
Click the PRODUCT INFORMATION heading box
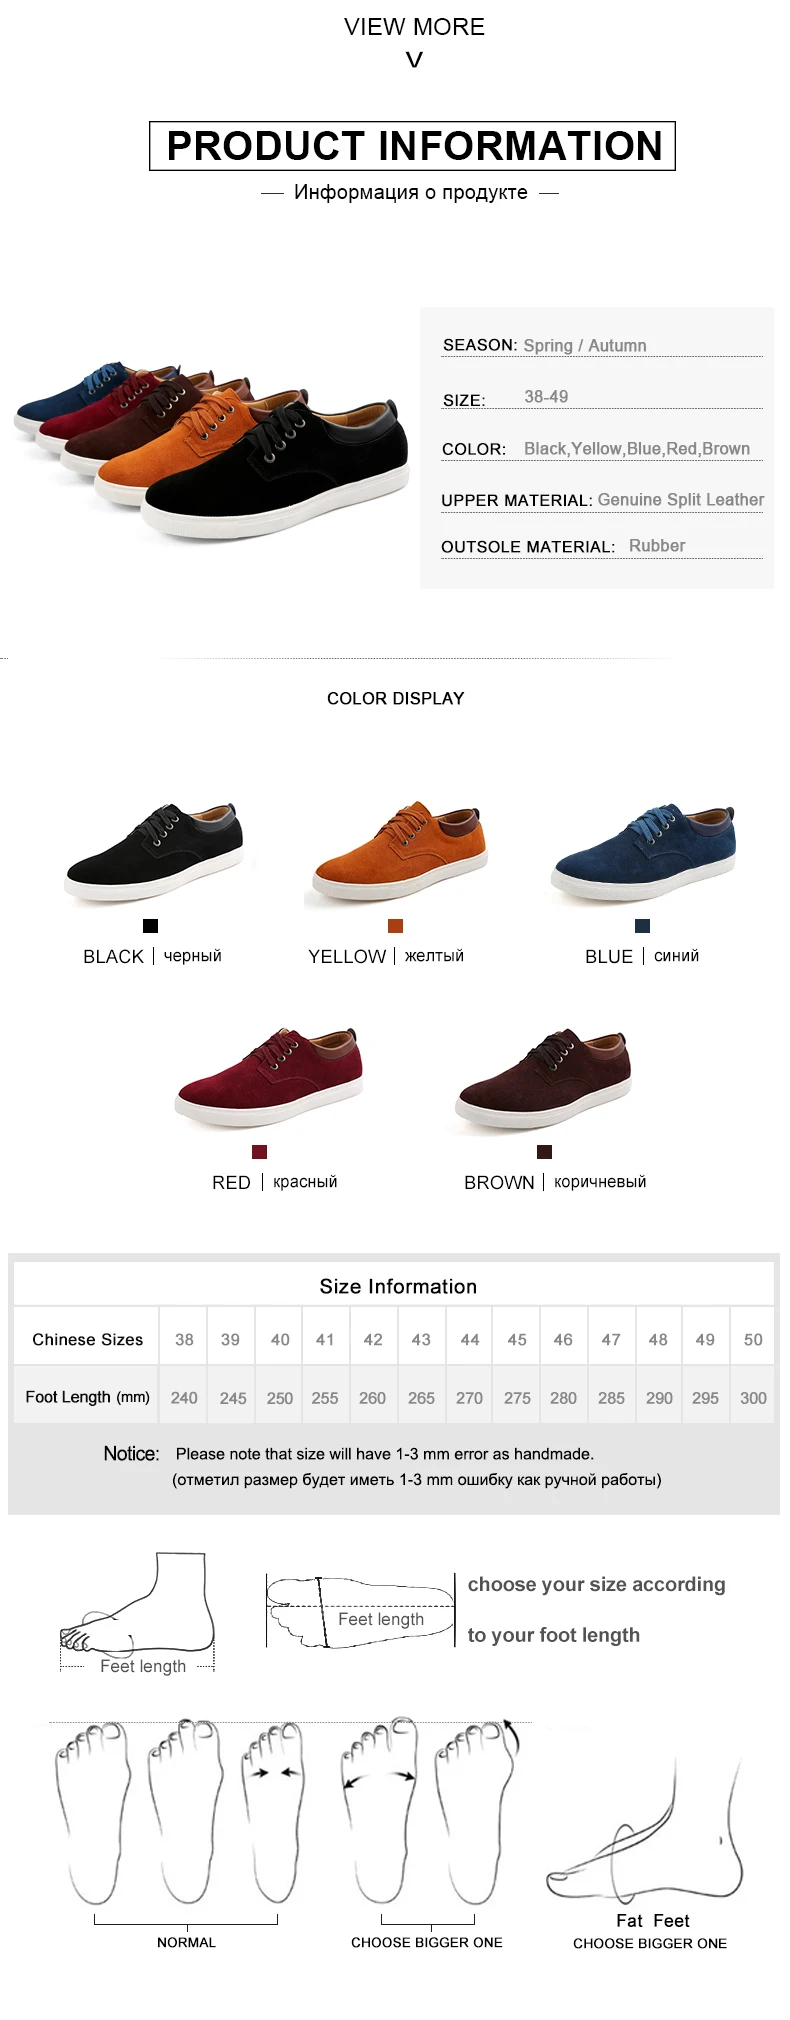[412, 146]
